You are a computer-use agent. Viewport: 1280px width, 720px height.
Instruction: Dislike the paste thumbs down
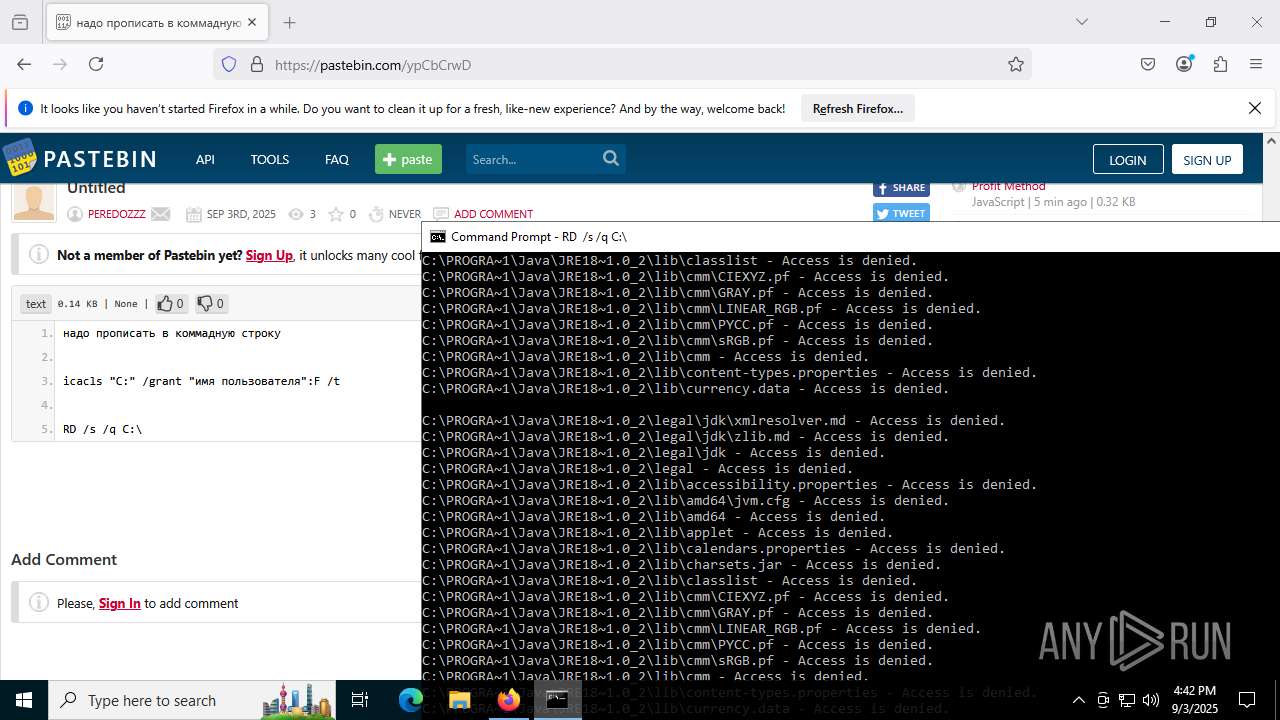210,303
